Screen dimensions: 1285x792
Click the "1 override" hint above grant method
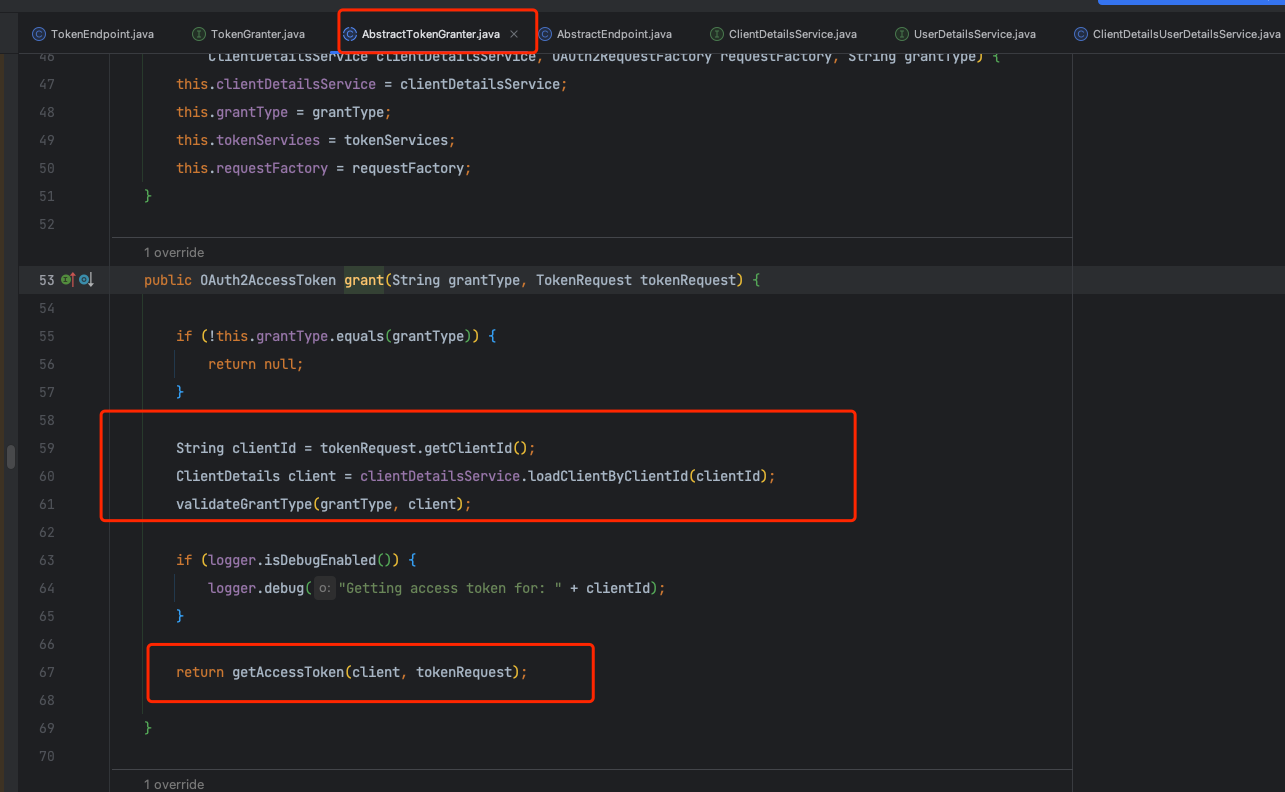coord(174,252)
